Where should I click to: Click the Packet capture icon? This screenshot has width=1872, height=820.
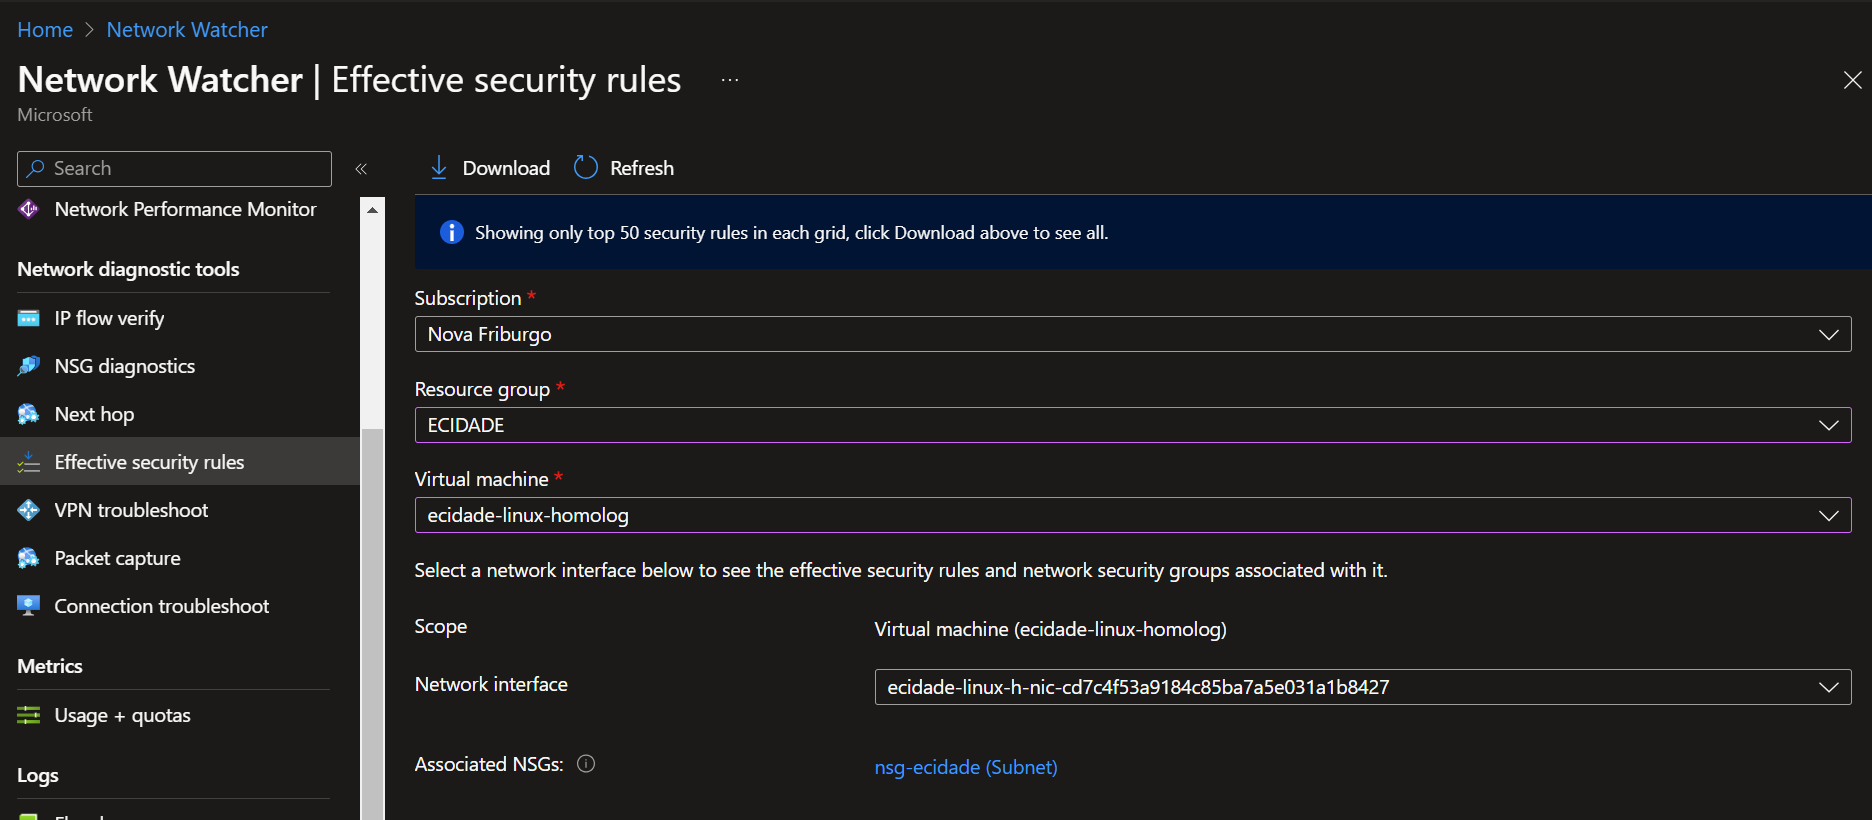[x=29, y=558]
